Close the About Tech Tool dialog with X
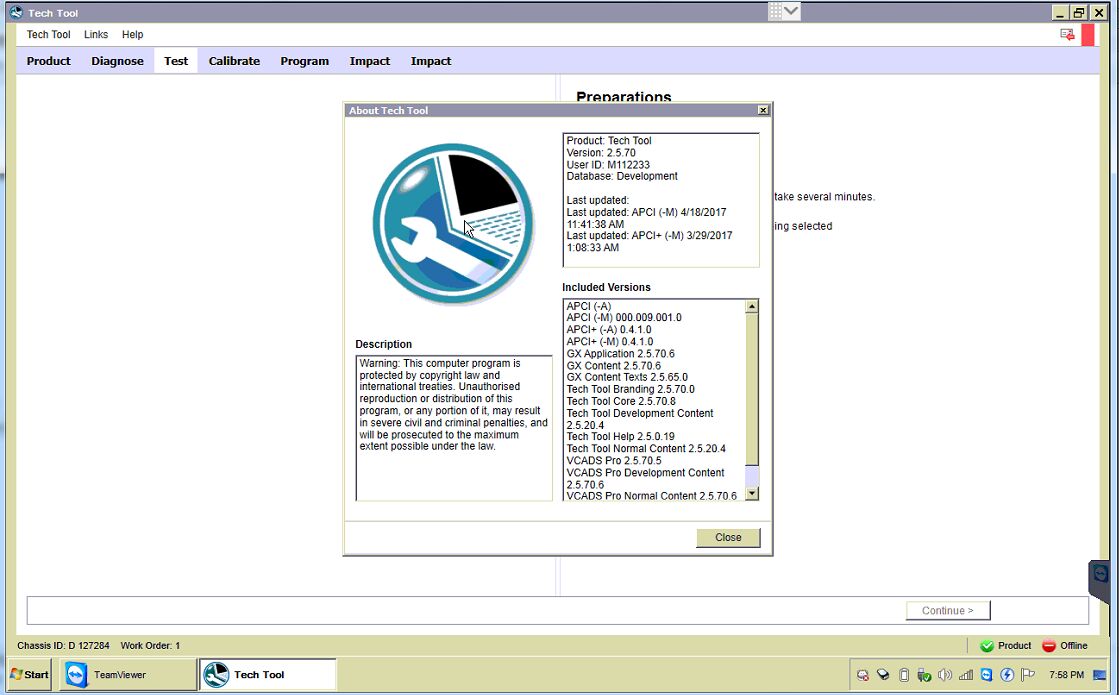The image size is (1119, 695). point(763,110)
